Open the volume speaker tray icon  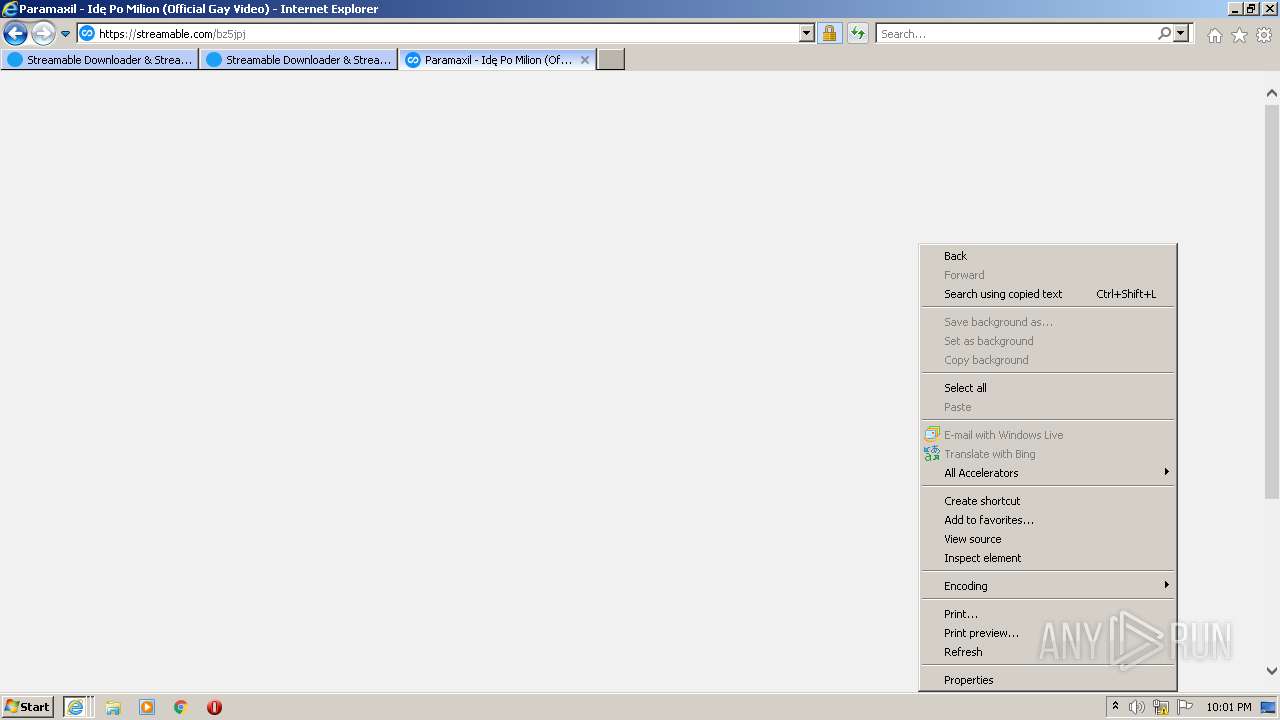tap(1137, 707)
